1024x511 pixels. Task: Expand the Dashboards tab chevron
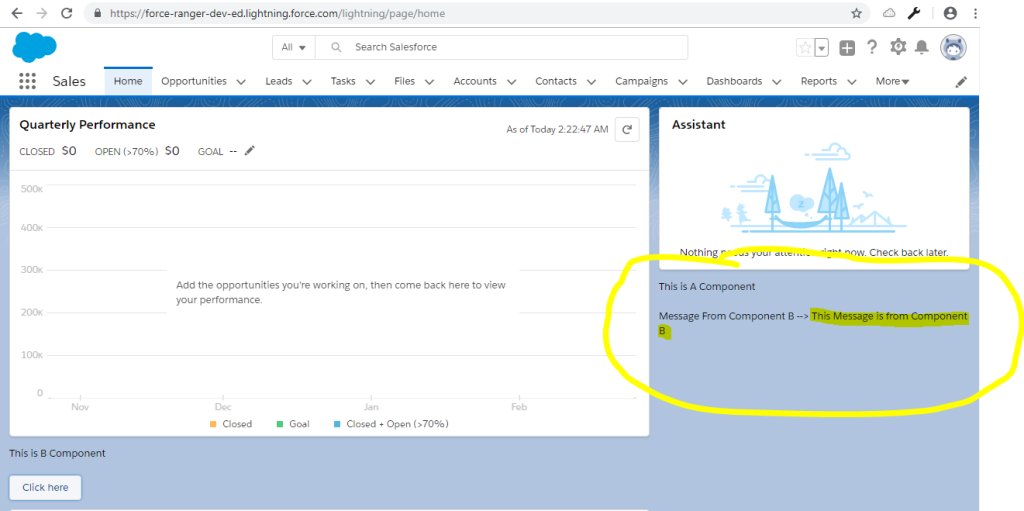(776, 82)
